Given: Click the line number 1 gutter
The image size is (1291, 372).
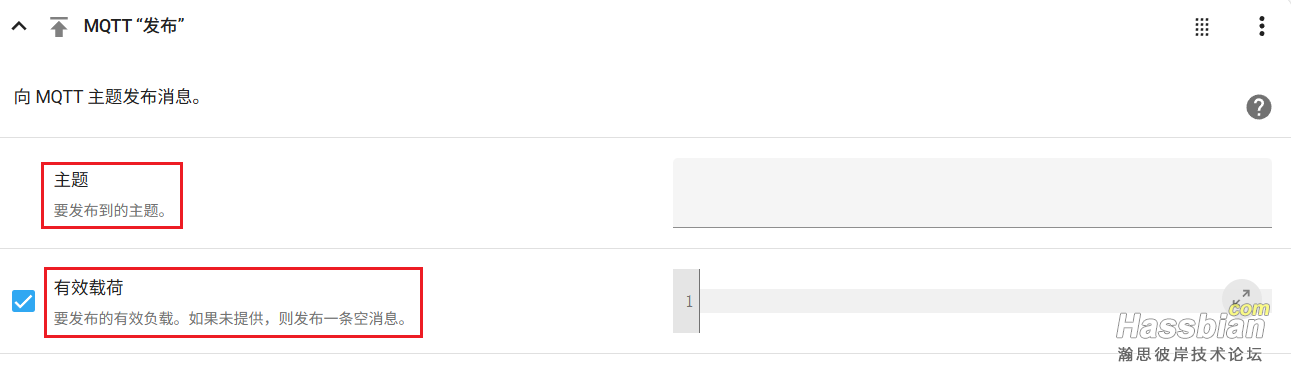Looking at the screenshot, I should pos(687,301).
